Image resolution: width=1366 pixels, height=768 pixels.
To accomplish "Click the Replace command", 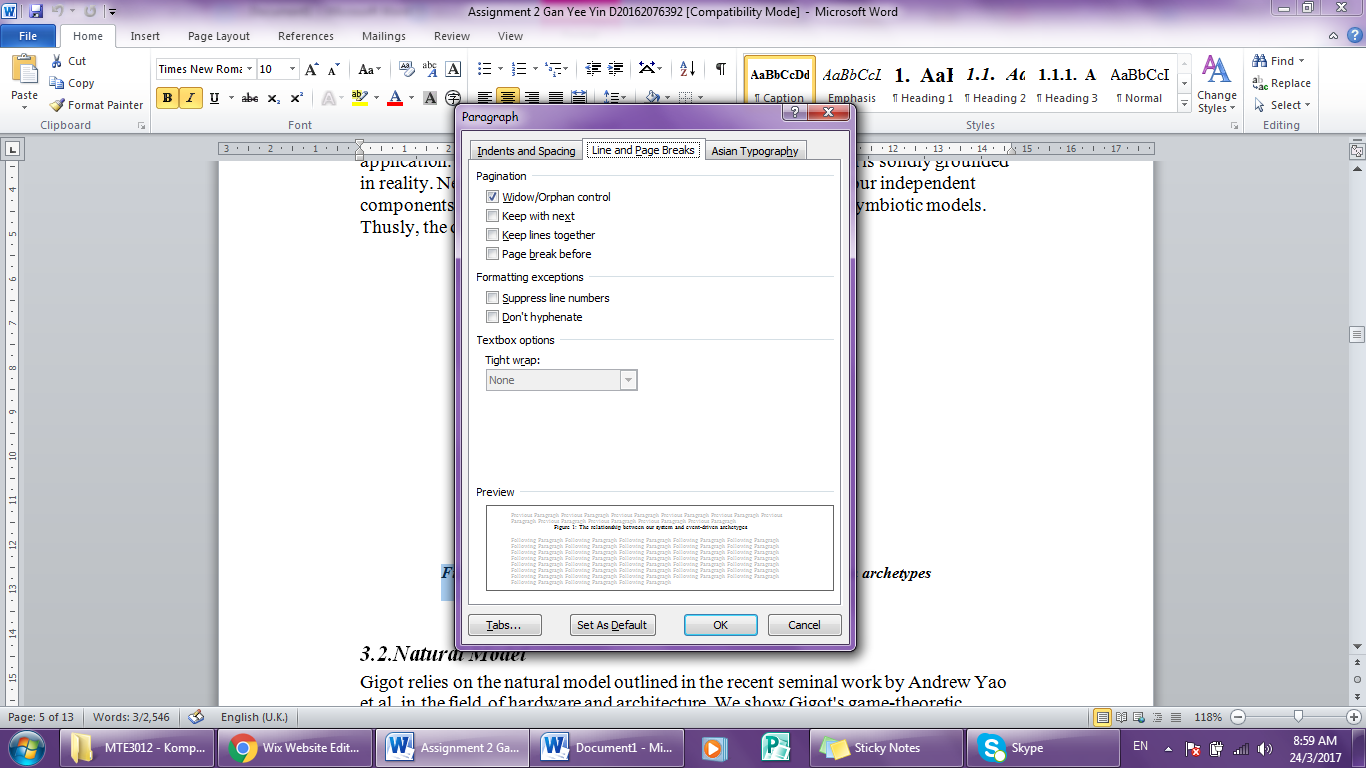I will click(x=1282, y=83).
